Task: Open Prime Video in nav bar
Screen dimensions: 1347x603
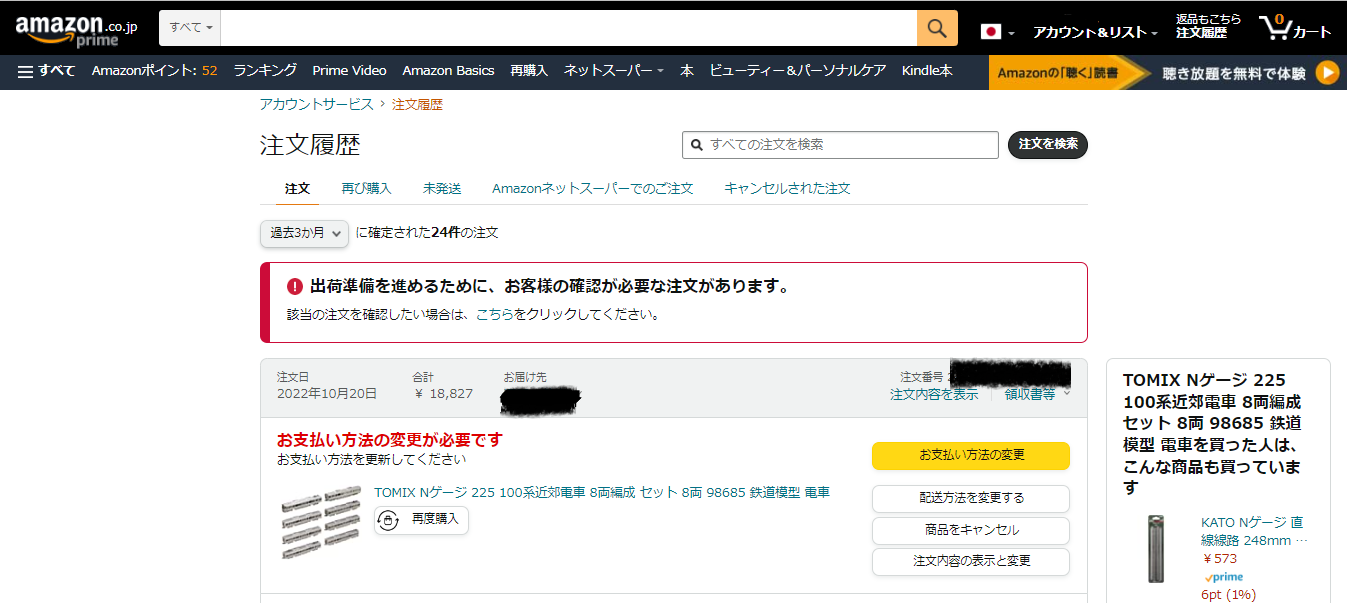Action: [349, 71]
